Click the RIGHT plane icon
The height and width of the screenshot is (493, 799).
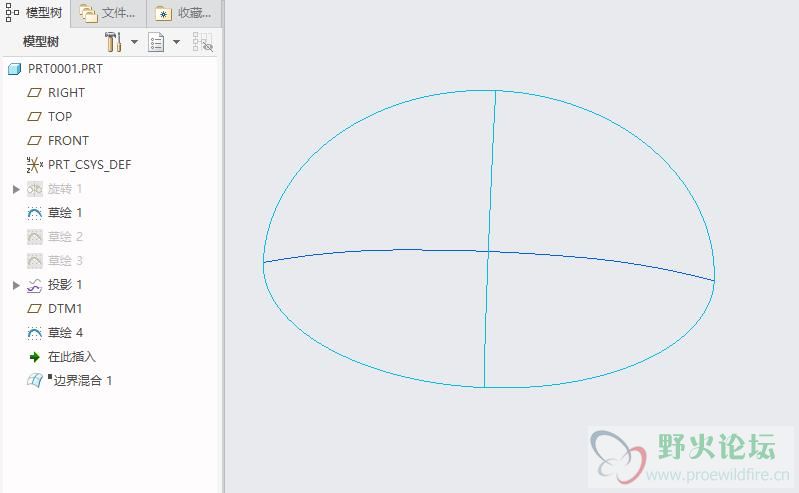click(34, 93)
